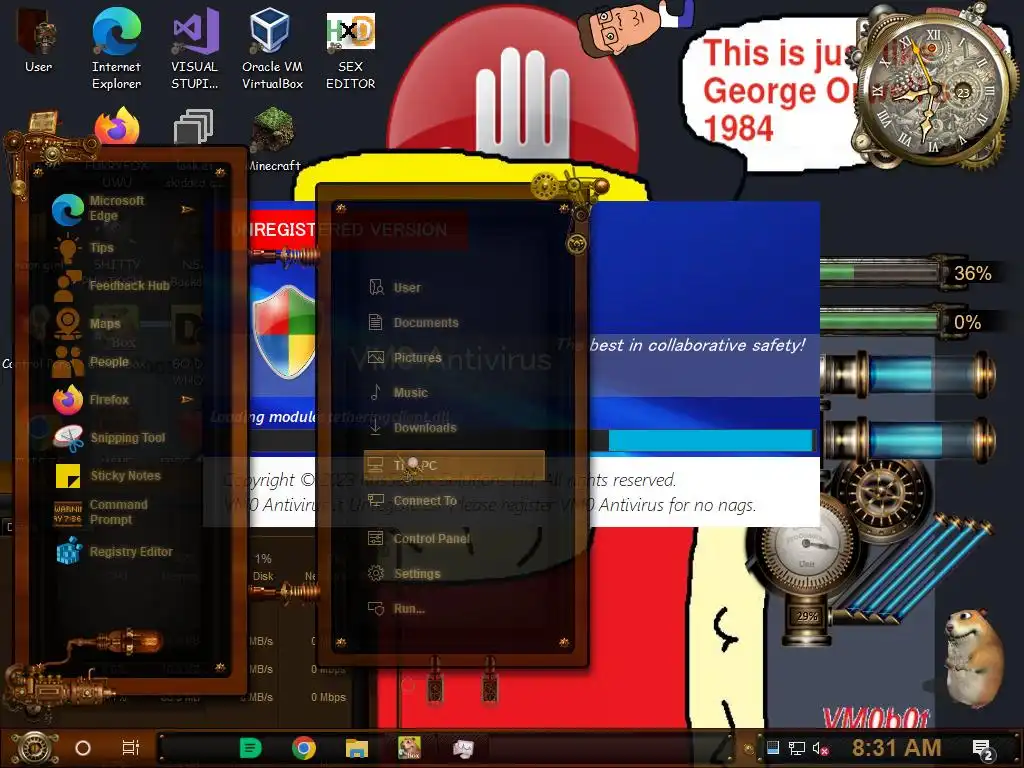Launch the VISUAL STUPI... desktop shortcut
Image resolution: width=1024 pixels, height=768 pixels.
coord(195,48)
